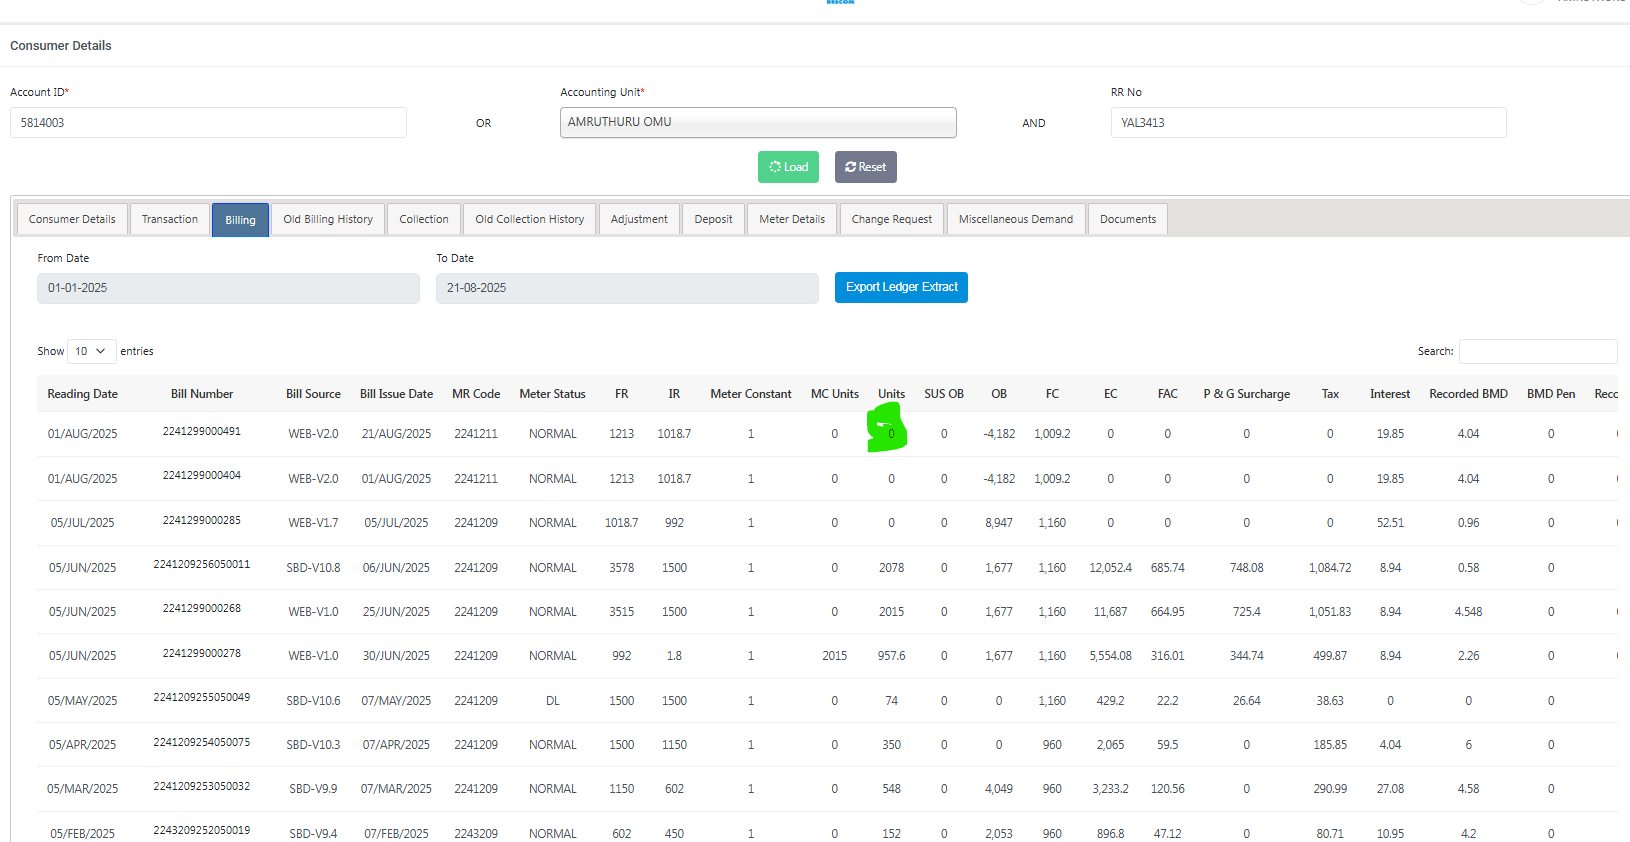Select the Meter Details tab
Image resolution: width=1630 pixels, height=842 pixels.
point(791,219)
